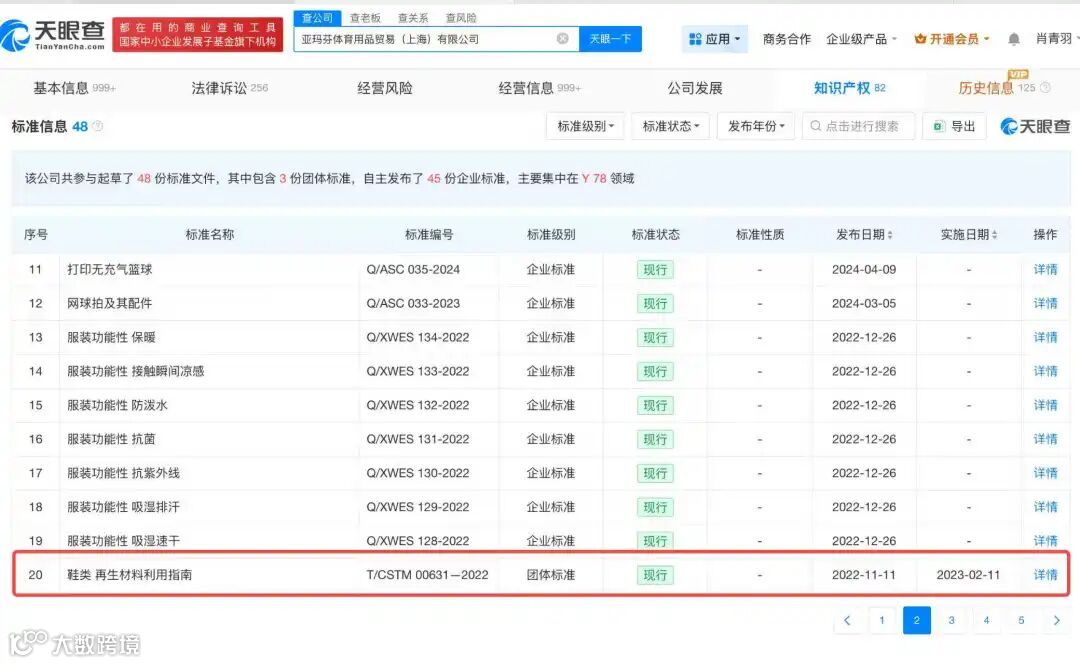The width and height of the screenshot is (1080, 664).
Task: Expand the 应用 menu
Action: 714,39
